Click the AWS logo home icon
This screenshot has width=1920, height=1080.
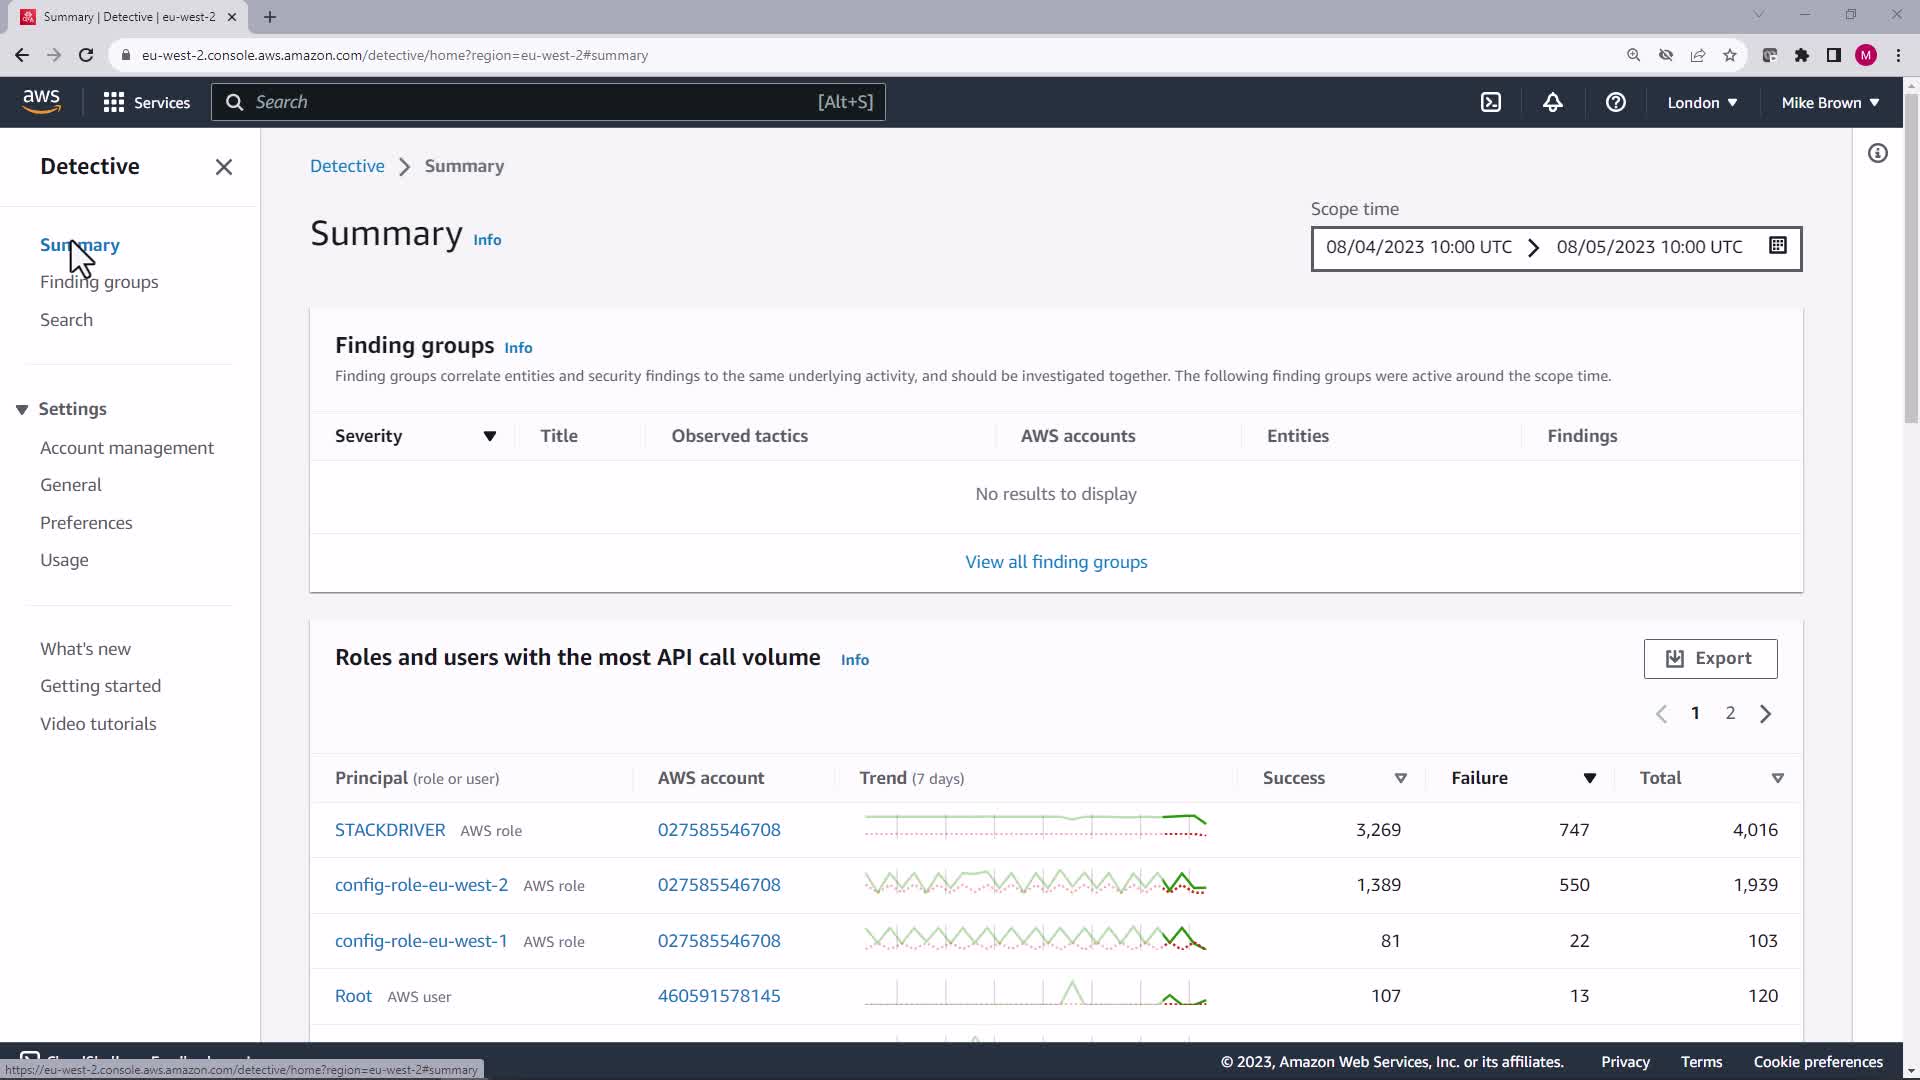[x=41, y=101]
